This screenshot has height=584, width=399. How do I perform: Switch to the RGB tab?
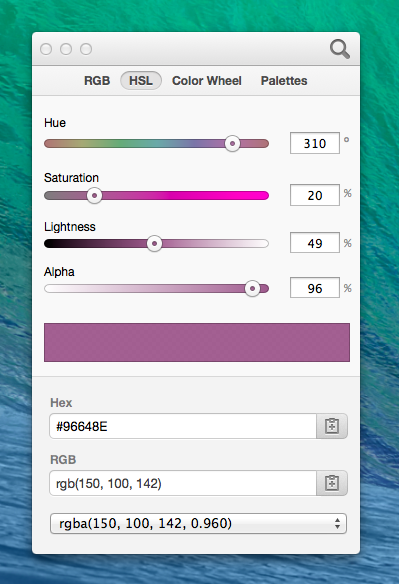click(97, 80)
